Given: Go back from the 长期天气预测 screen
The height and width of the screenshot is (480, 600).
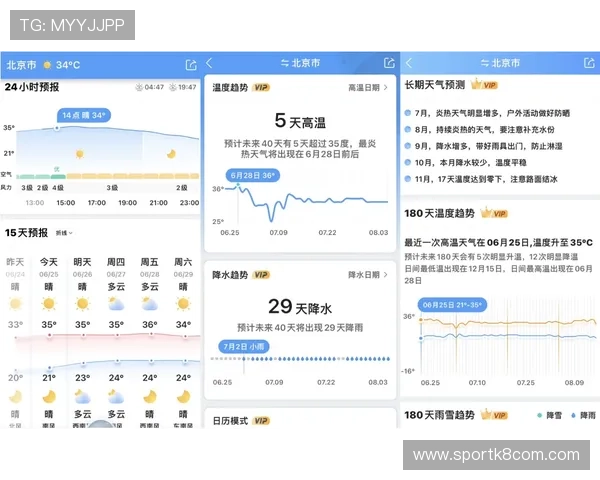Looking at the screenshot, I should point(409,63).
